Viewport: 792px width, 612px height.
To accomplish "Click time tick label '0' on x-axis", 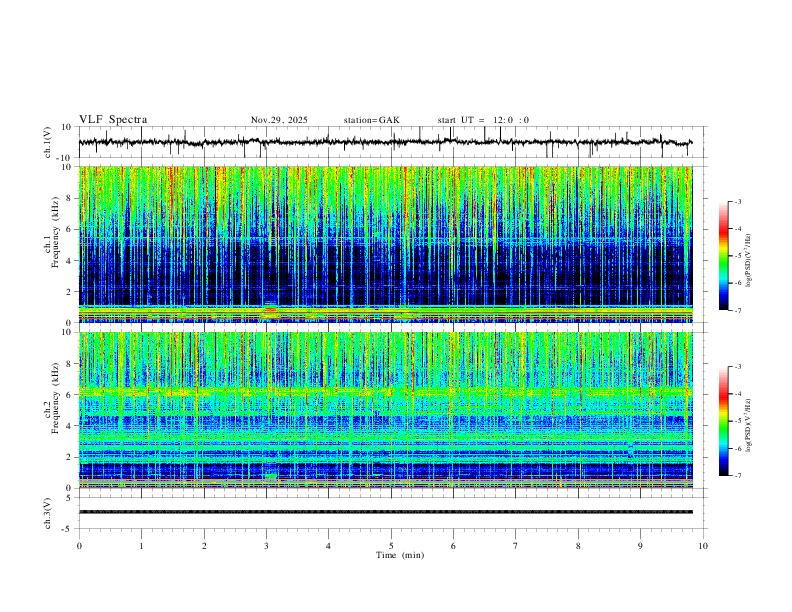I will click(79, 546).
